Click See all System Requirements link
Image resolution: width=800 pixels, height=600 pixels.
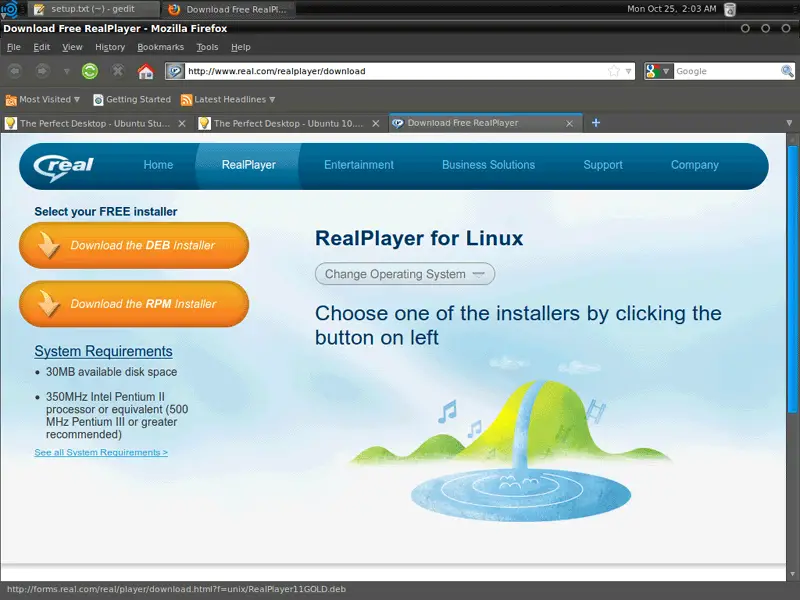click(101, 452)
